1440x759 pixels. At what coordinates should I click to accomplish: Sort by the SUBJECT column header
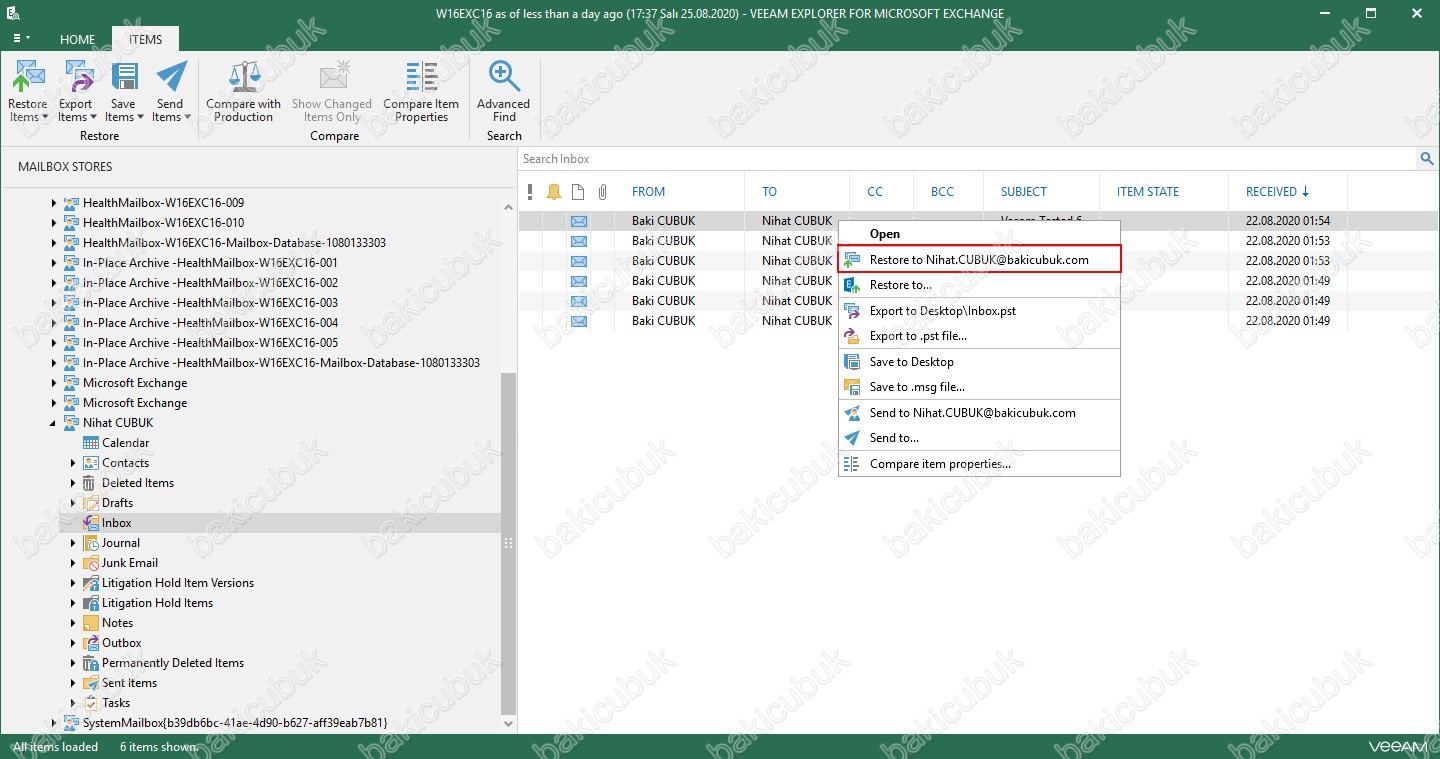coord(1024,192)
